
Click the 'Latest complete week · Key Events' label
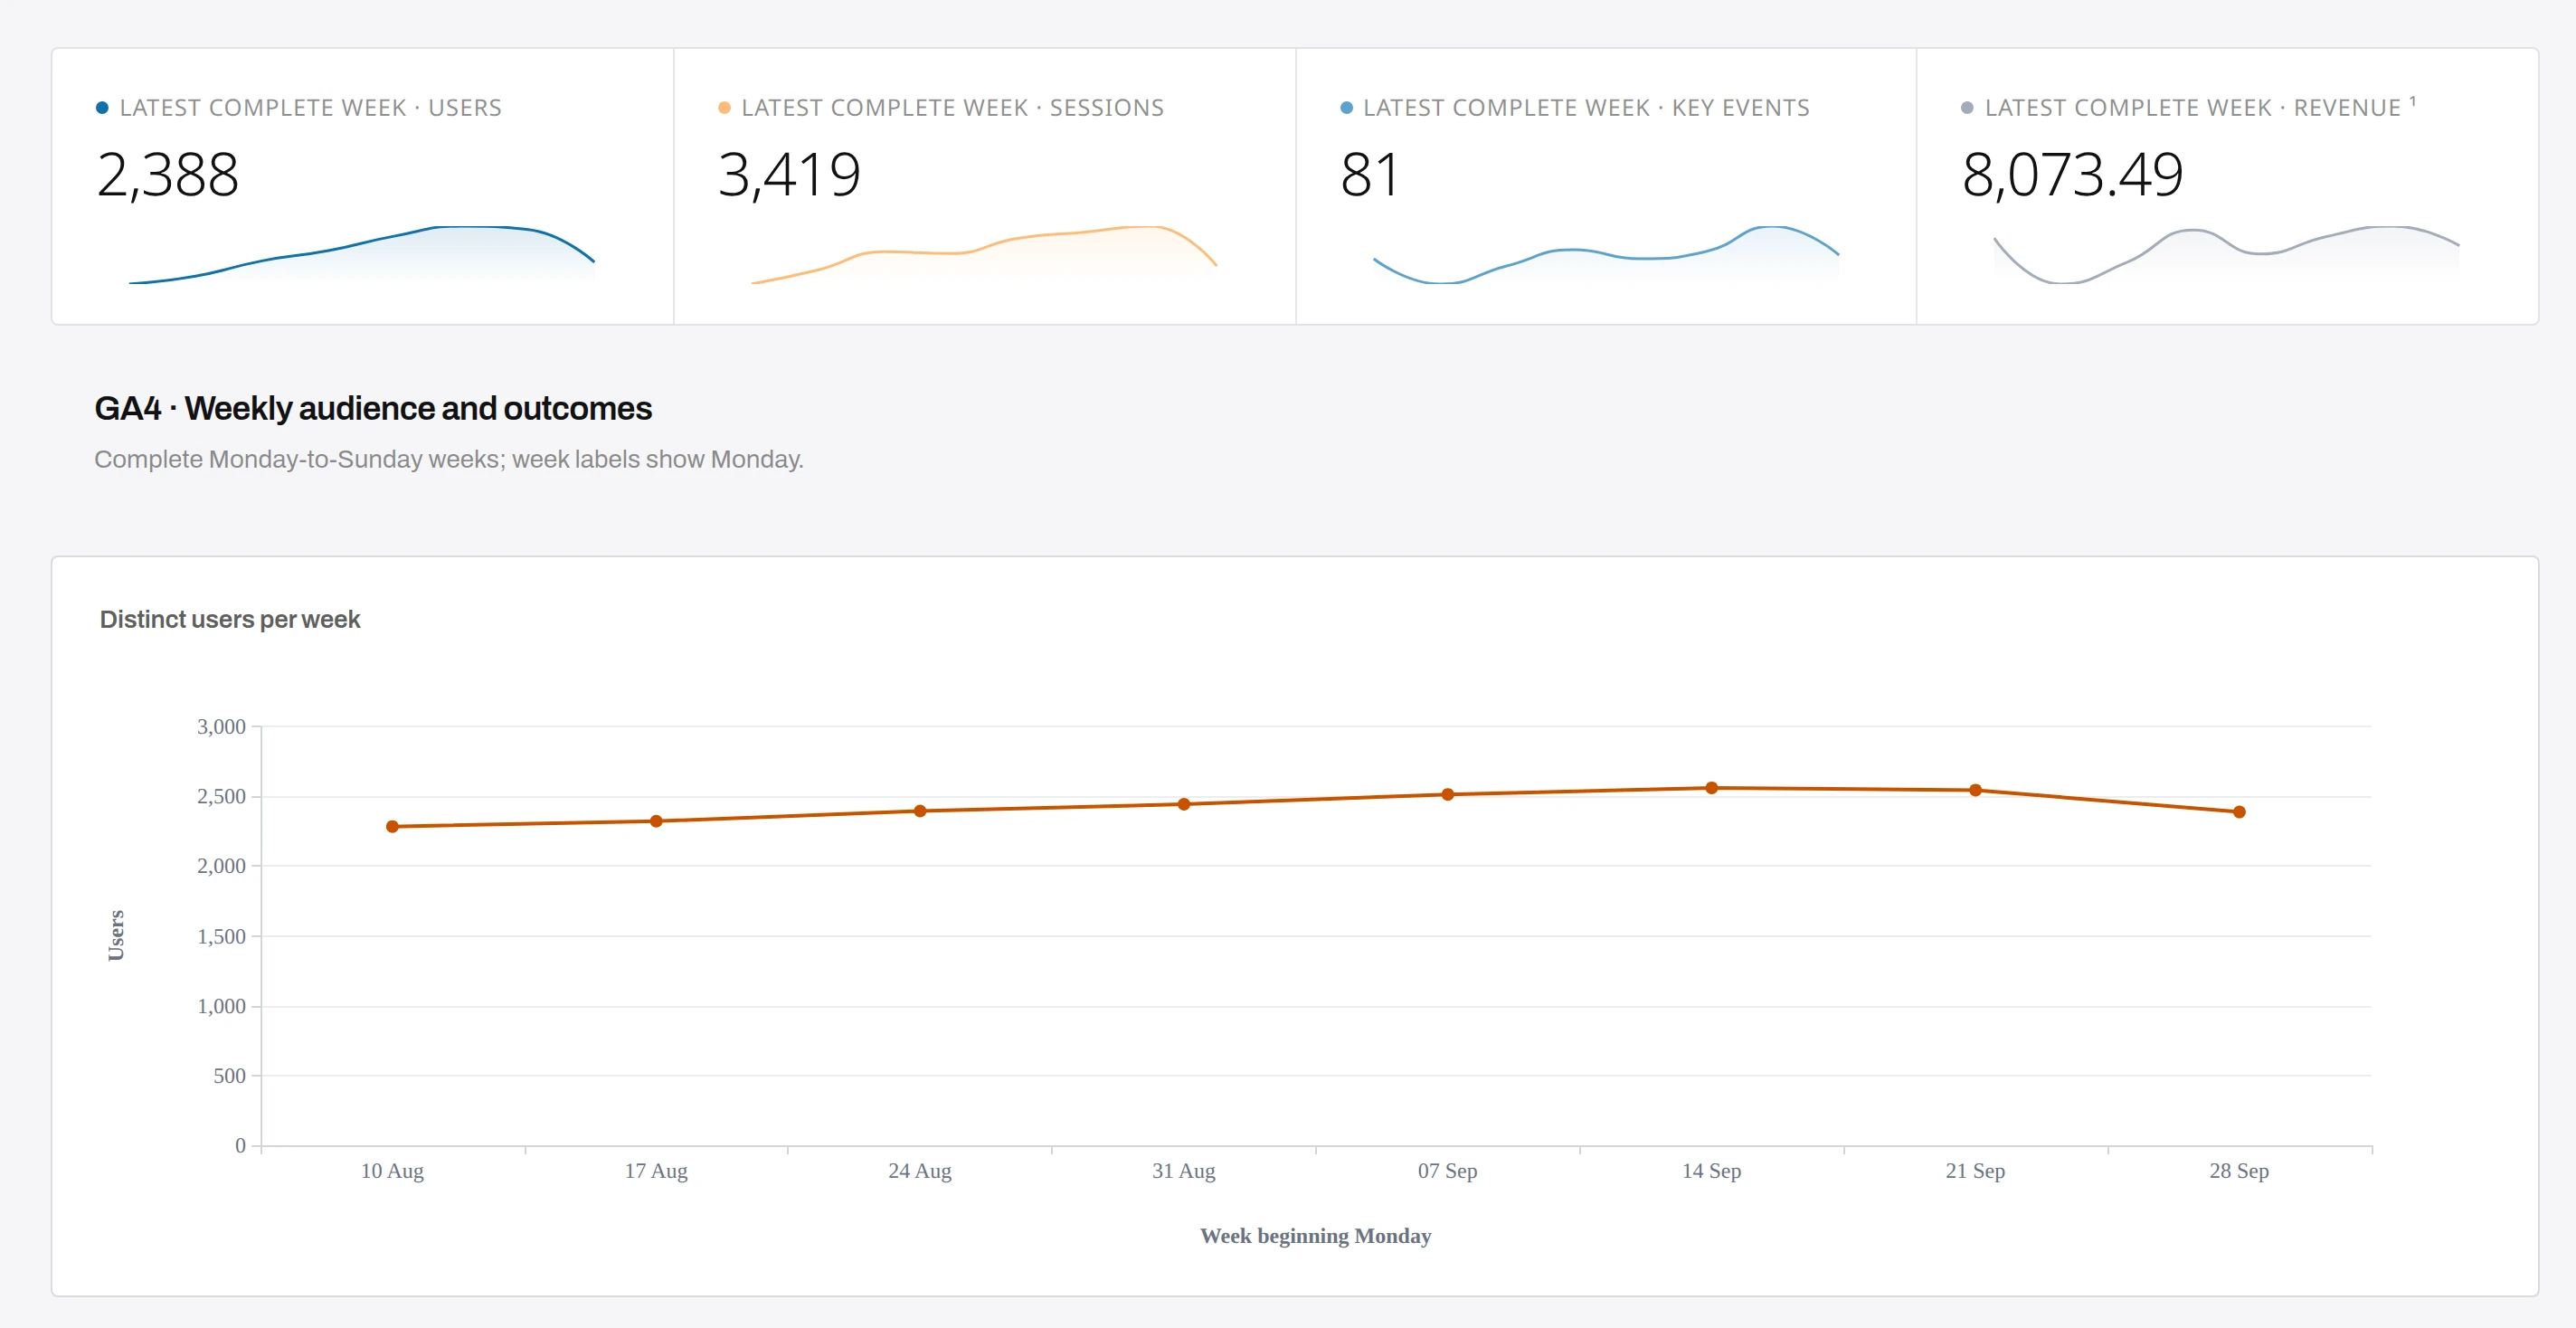1586,108
